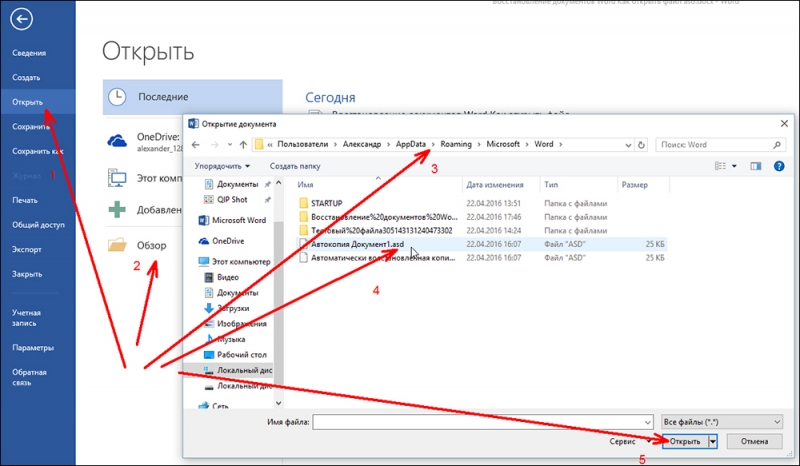Click change view layout icon

(x=720, y=166)
